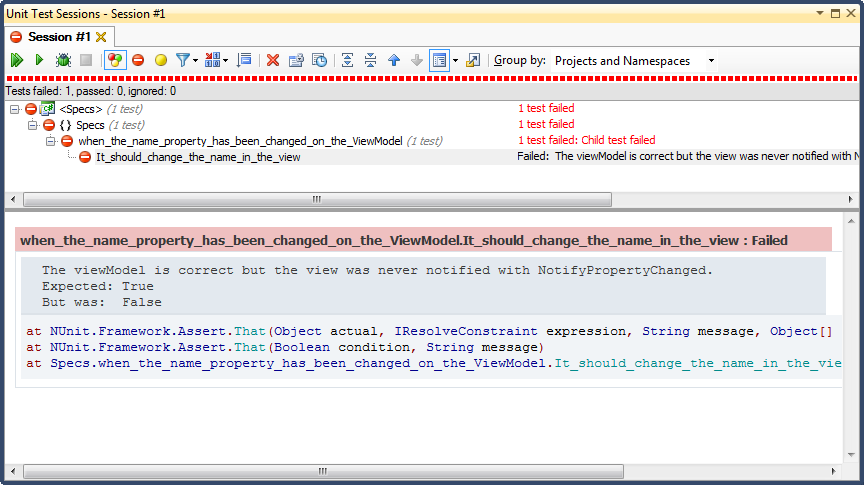Click the tree pane scroll left arrow
This screenshot has width=864, height=485.
pyautogui.click(x=13, y=199)
